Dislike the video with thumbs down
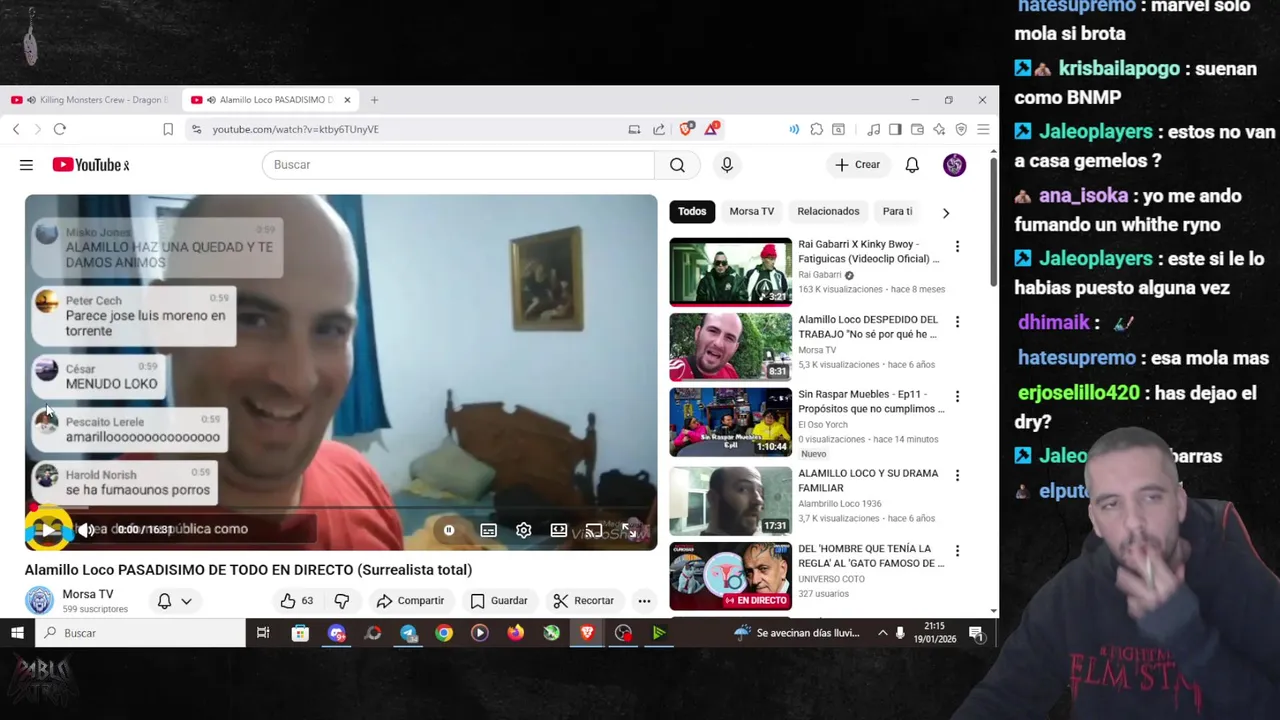Viewport: 1280px width, 720px height. (x=341, y=601)
